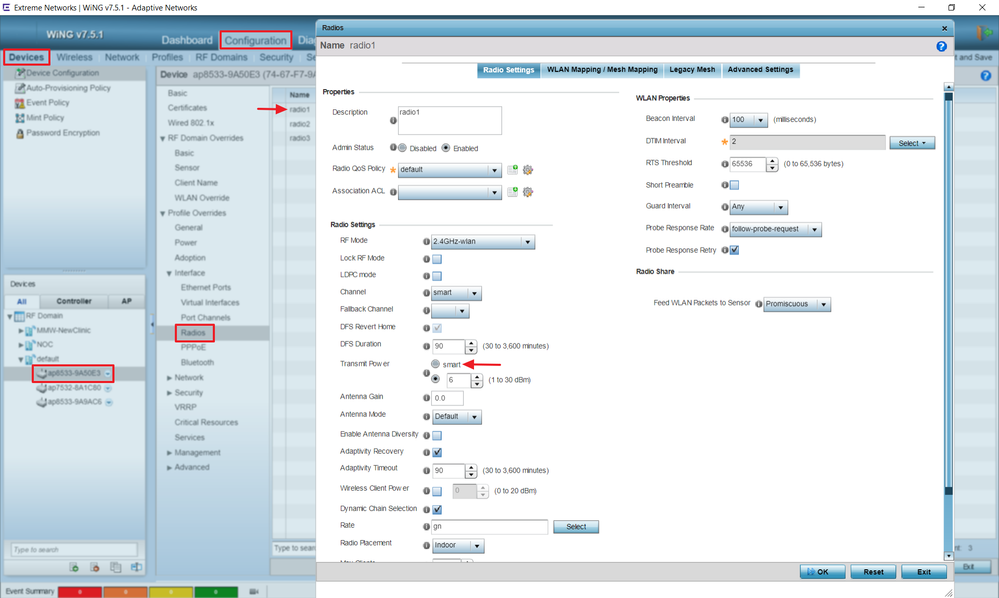Set Admin Status to Enabled

click(446, 148)
